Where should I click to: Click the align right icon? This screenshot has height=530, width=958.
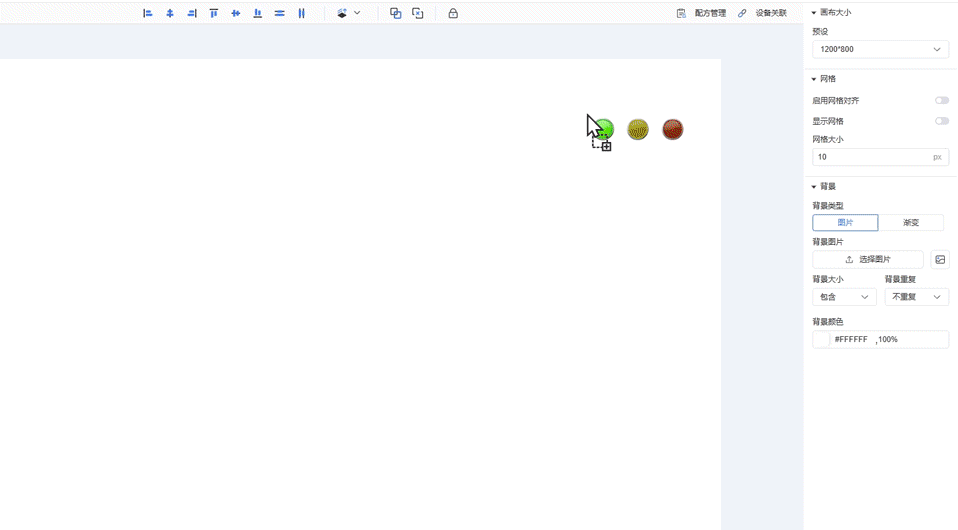(192, 13)
